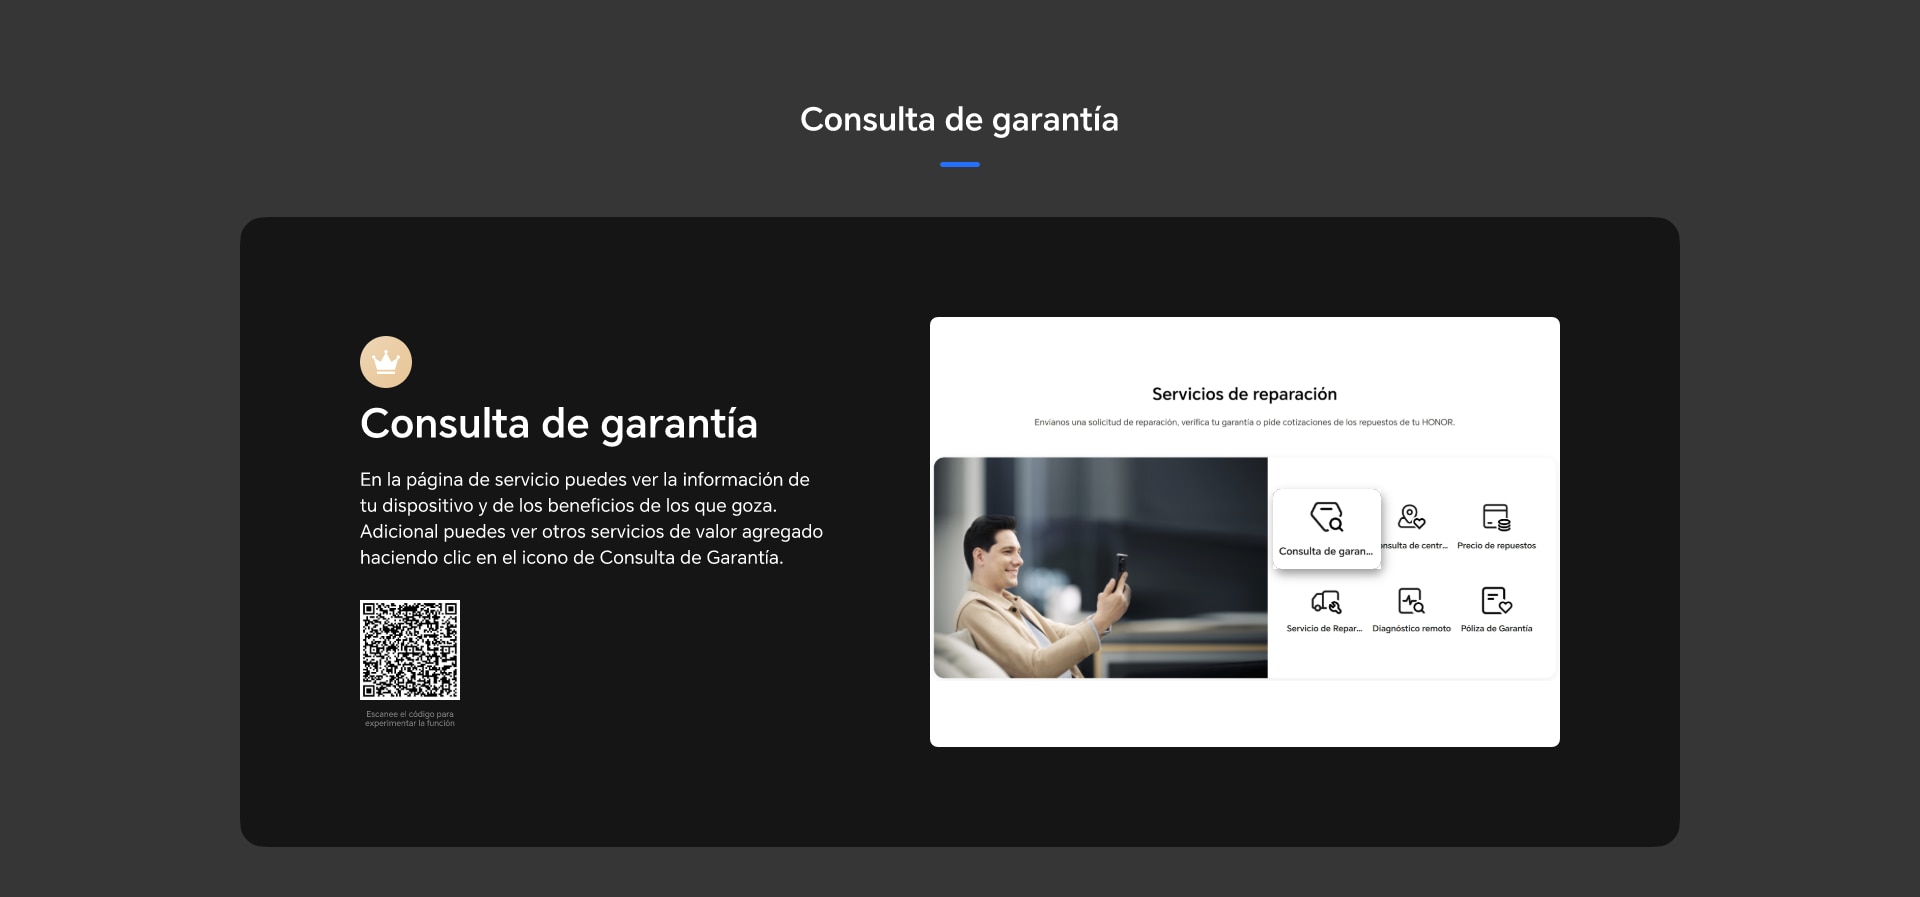Click the Precio de repuestos icon
The height and width of the screenshot is (897, 1920).
click(x=1496, y=517)
